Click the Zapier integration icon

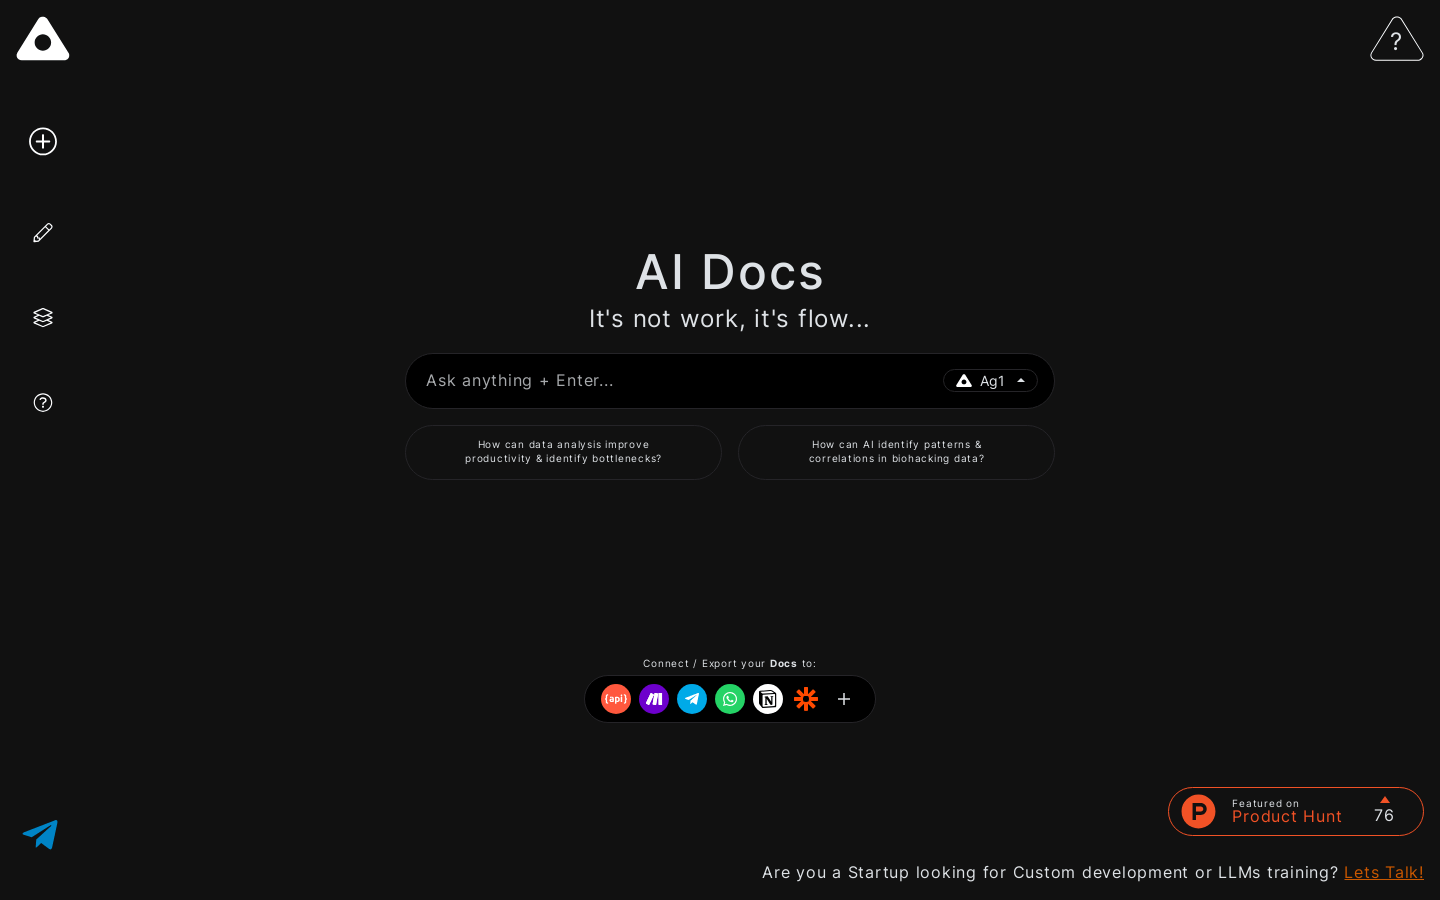click(x=806, y=699)
